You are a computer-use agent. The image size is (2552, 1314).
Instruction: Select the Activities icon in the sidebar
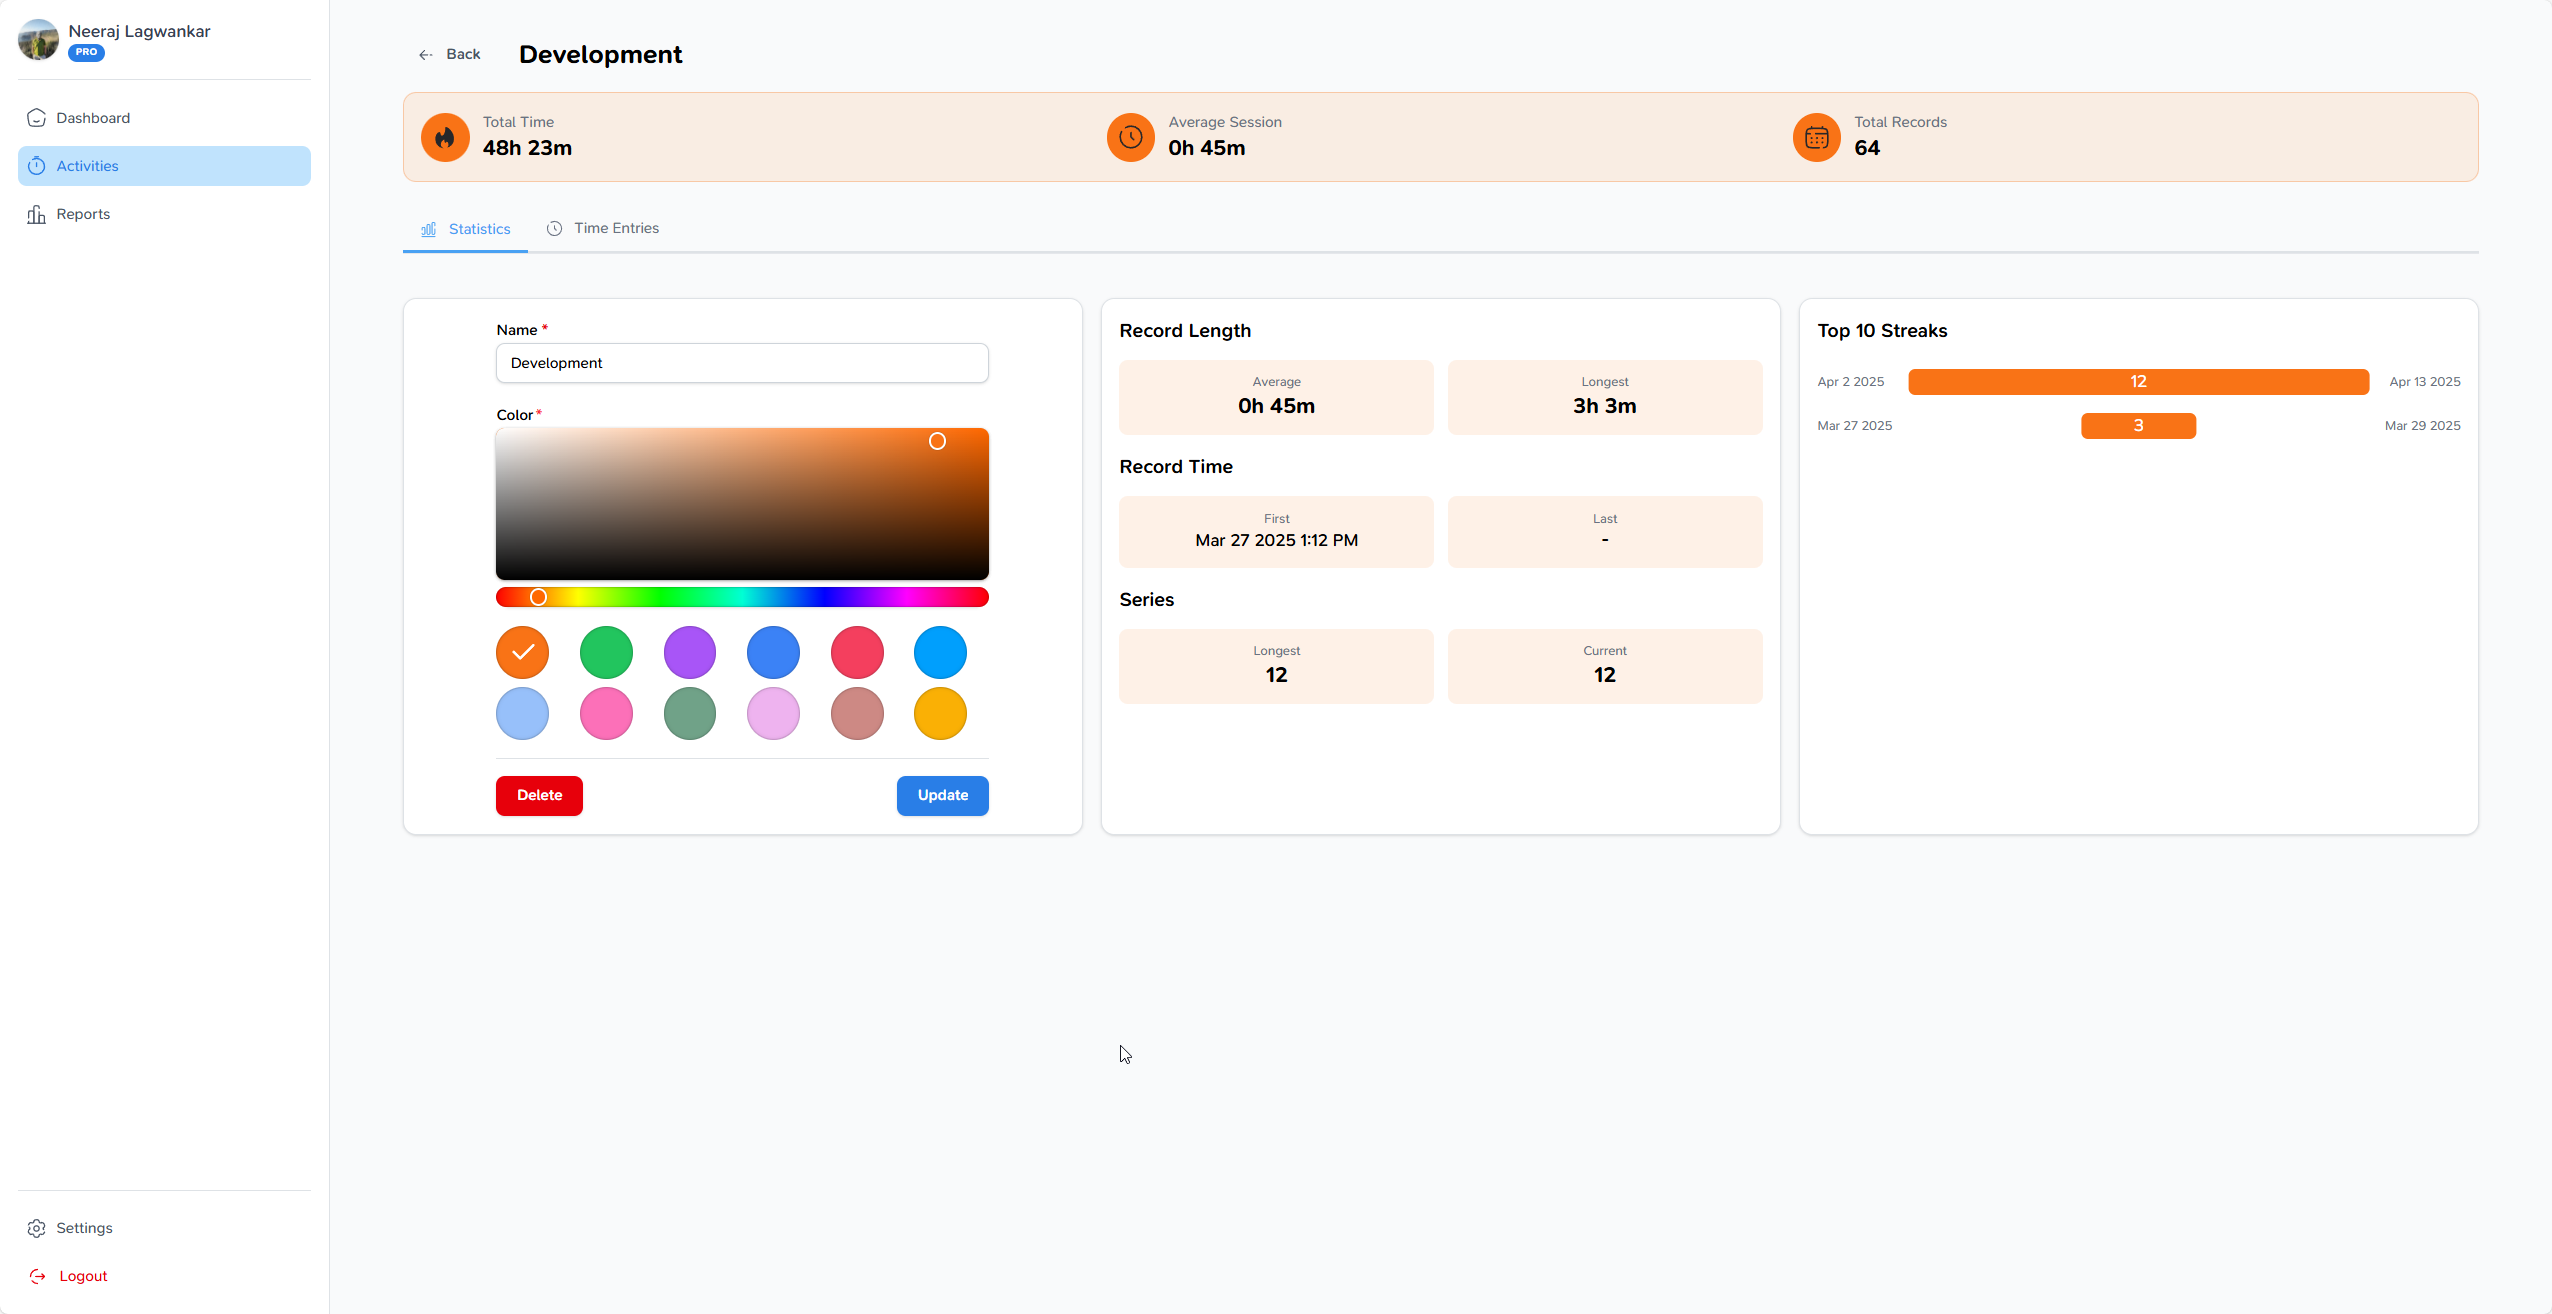[x=37, y=165]
